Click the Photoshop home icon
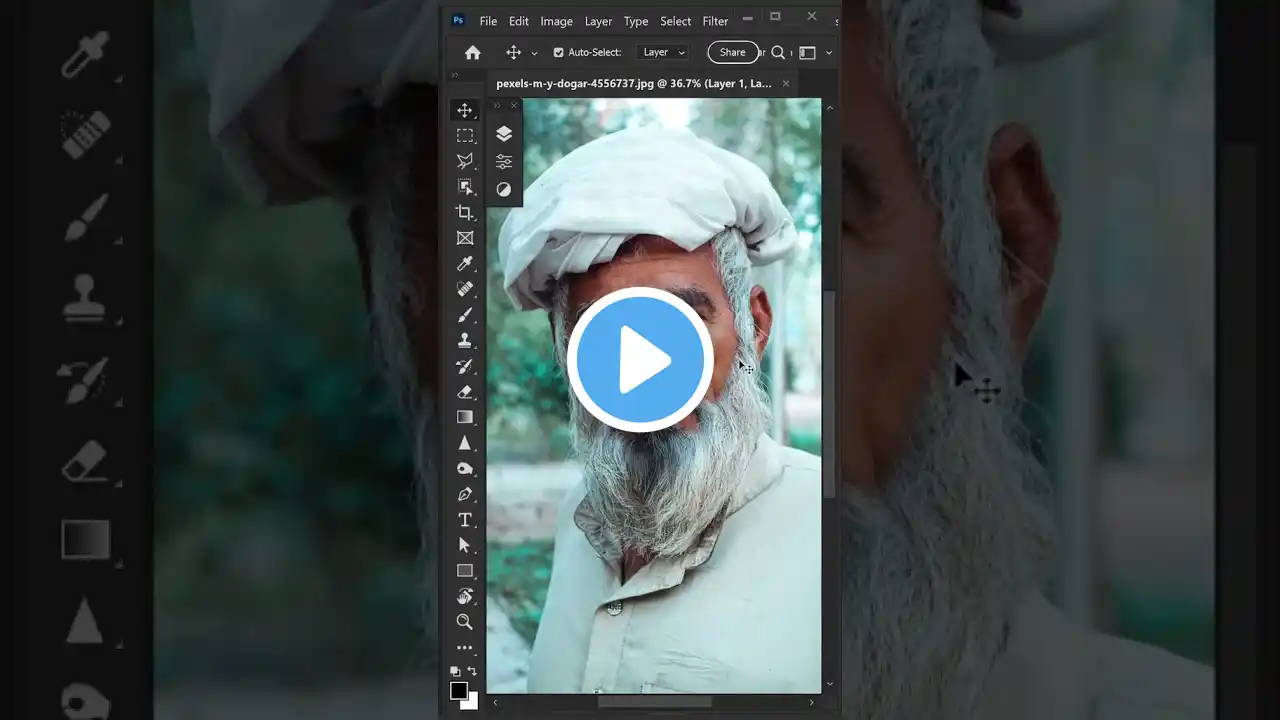Viewport: 1280px width, 720px height. (471, 52)
